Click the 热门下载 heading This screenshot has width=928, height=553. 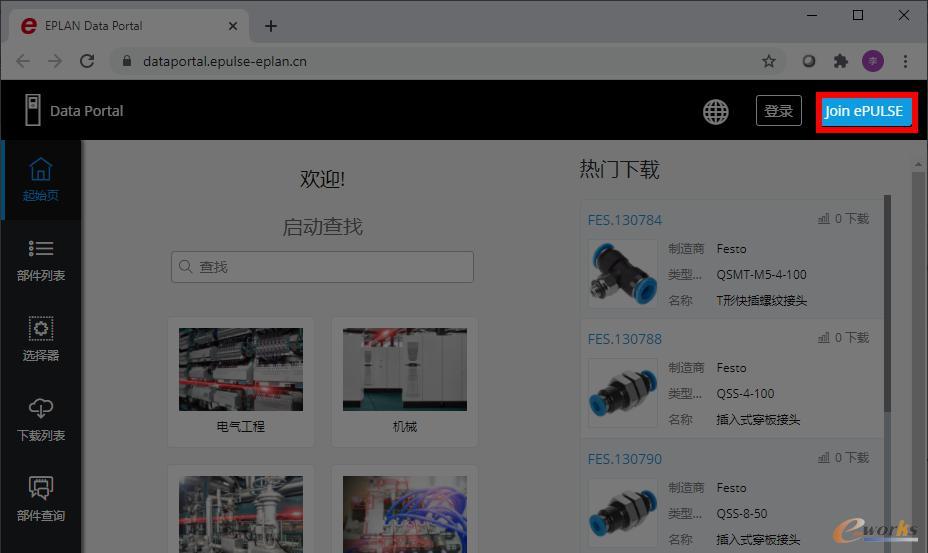(619, 169)
